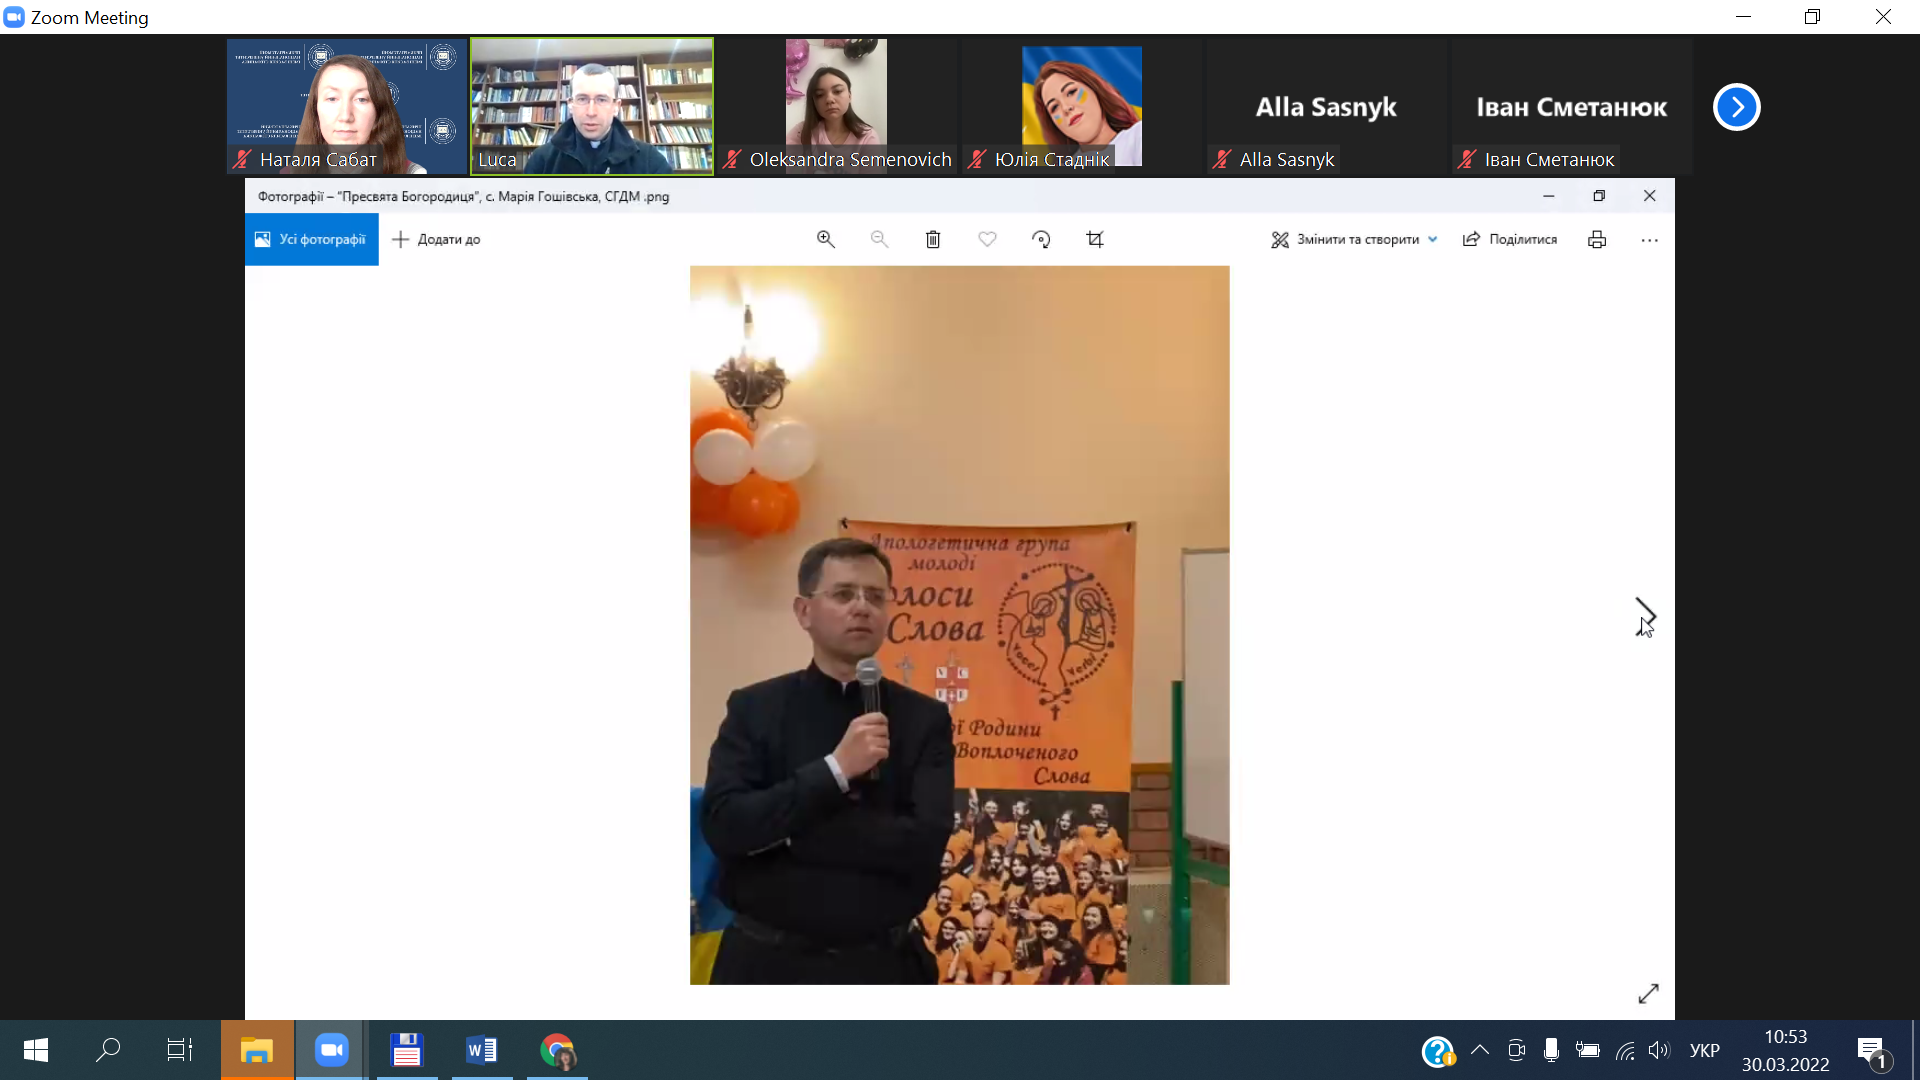Screen dimensions: 1920x1080
Task: Click the print icon in Photos
Action: (x=1597, y=239)
